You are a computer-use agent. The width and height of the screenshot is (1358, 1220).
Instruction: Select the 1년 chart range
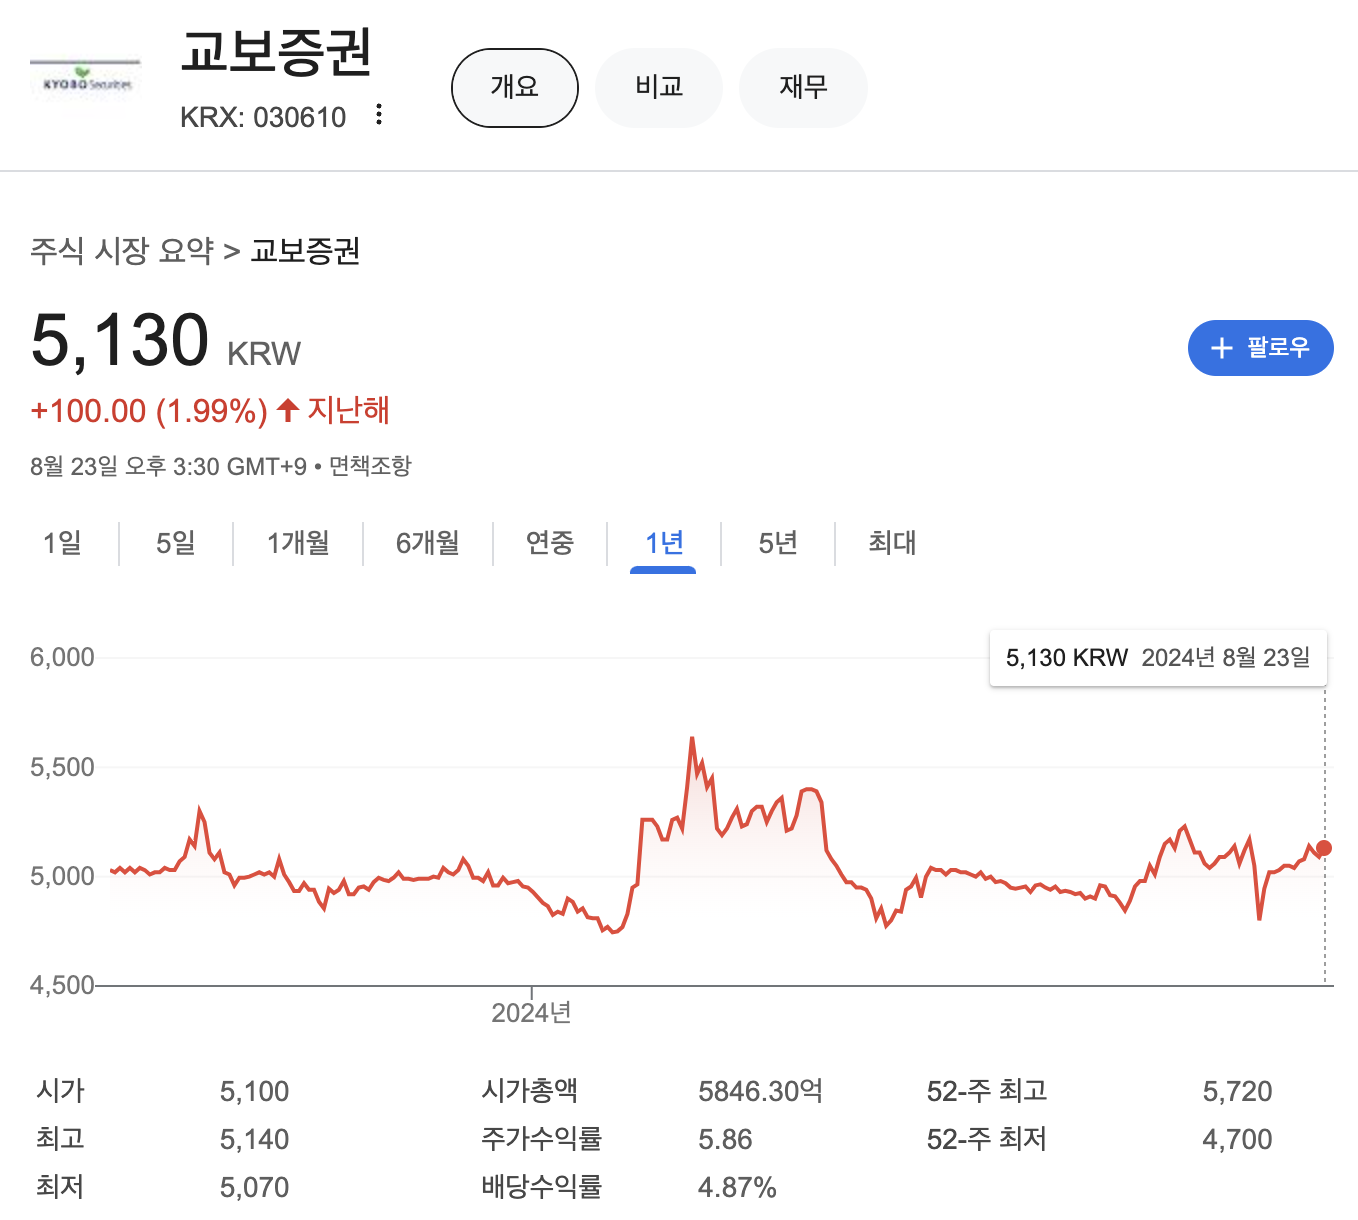coord(664,543)
